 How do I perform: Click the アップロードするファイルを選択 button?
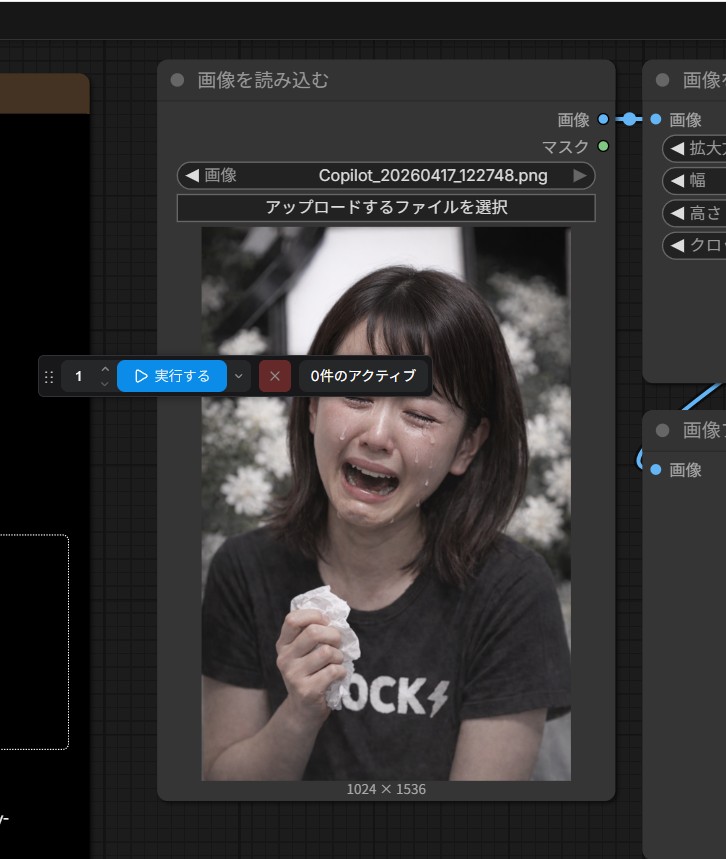(x=386, y=208)
